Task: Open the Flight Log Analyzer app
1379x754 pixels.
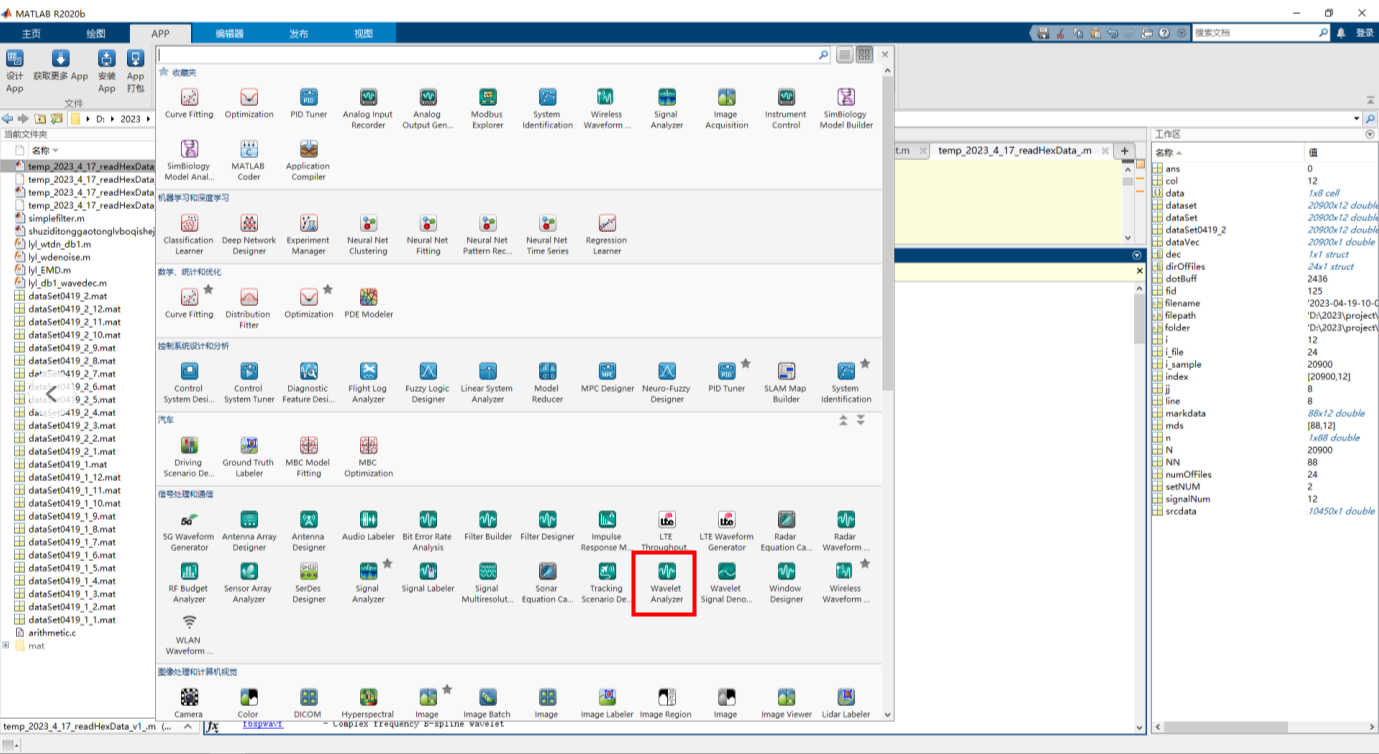Action: [368, 382]
